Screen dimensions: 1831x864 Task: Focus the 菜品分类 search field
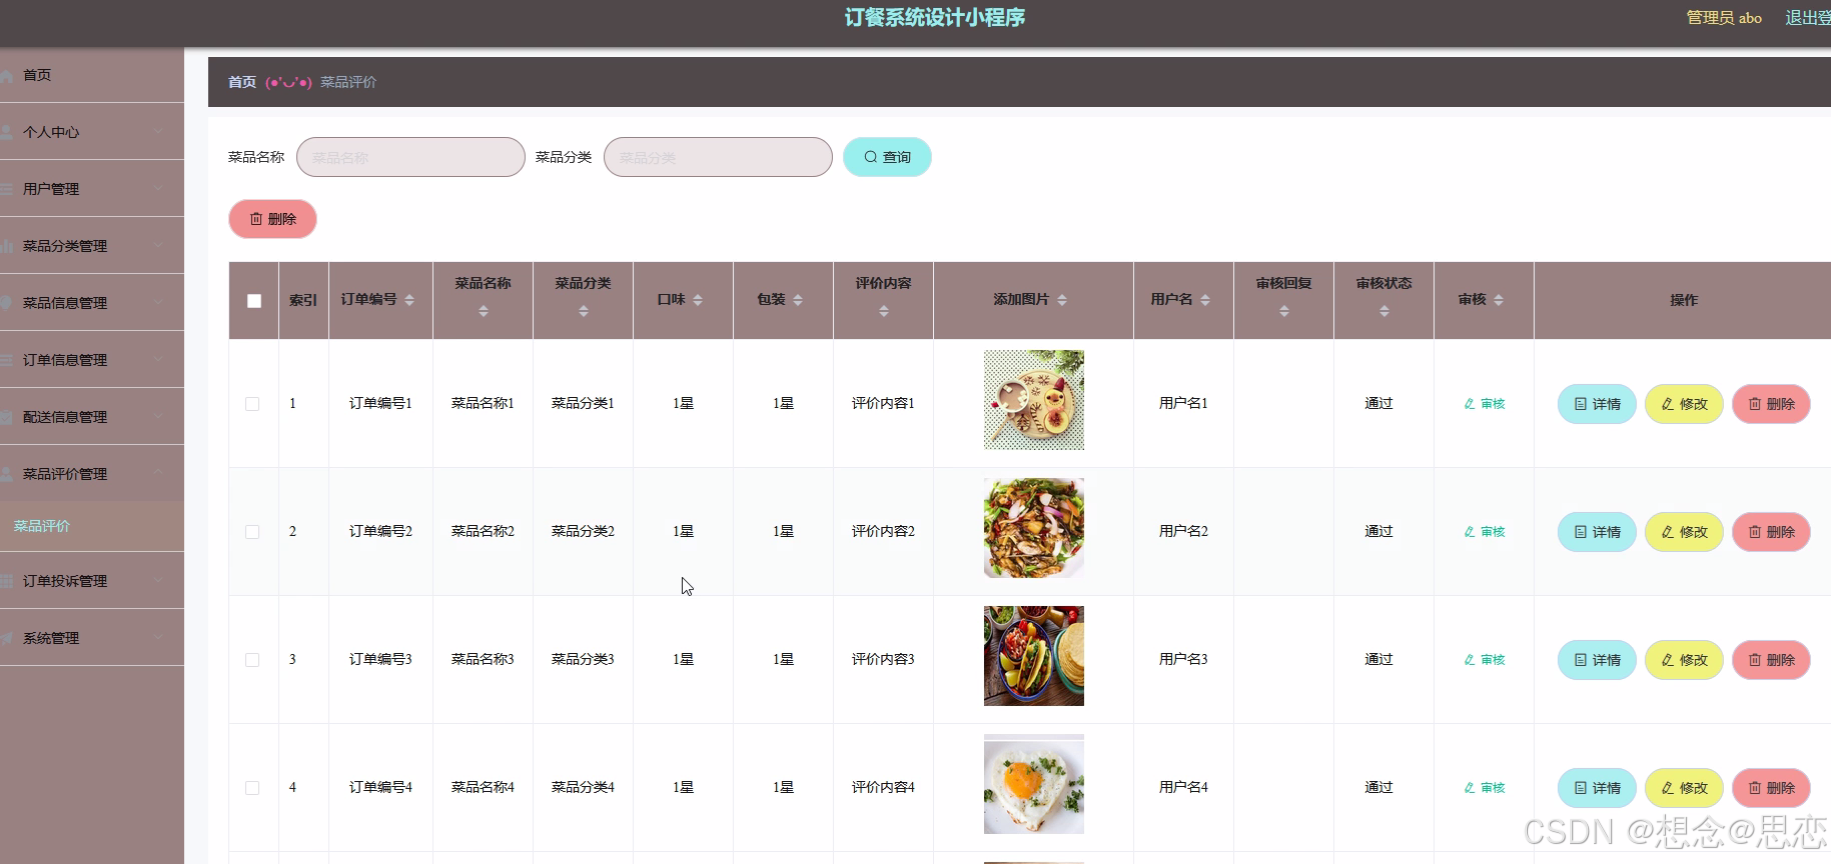click(x=718, y=157)
